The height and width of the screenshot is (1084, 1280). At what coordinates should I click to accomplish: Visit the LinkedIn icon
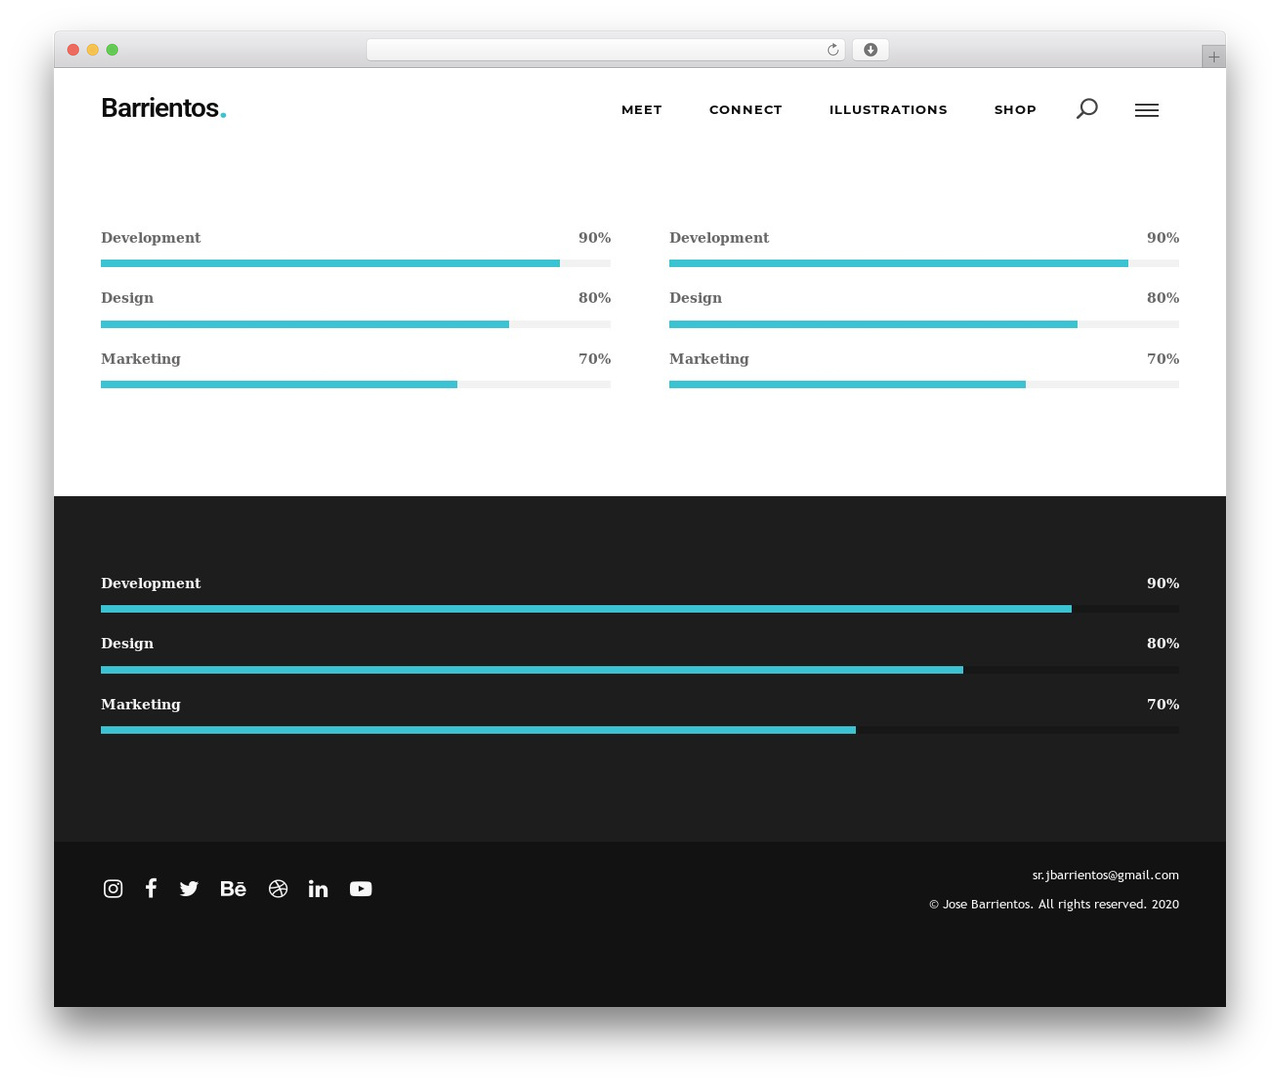click(318, 888)
